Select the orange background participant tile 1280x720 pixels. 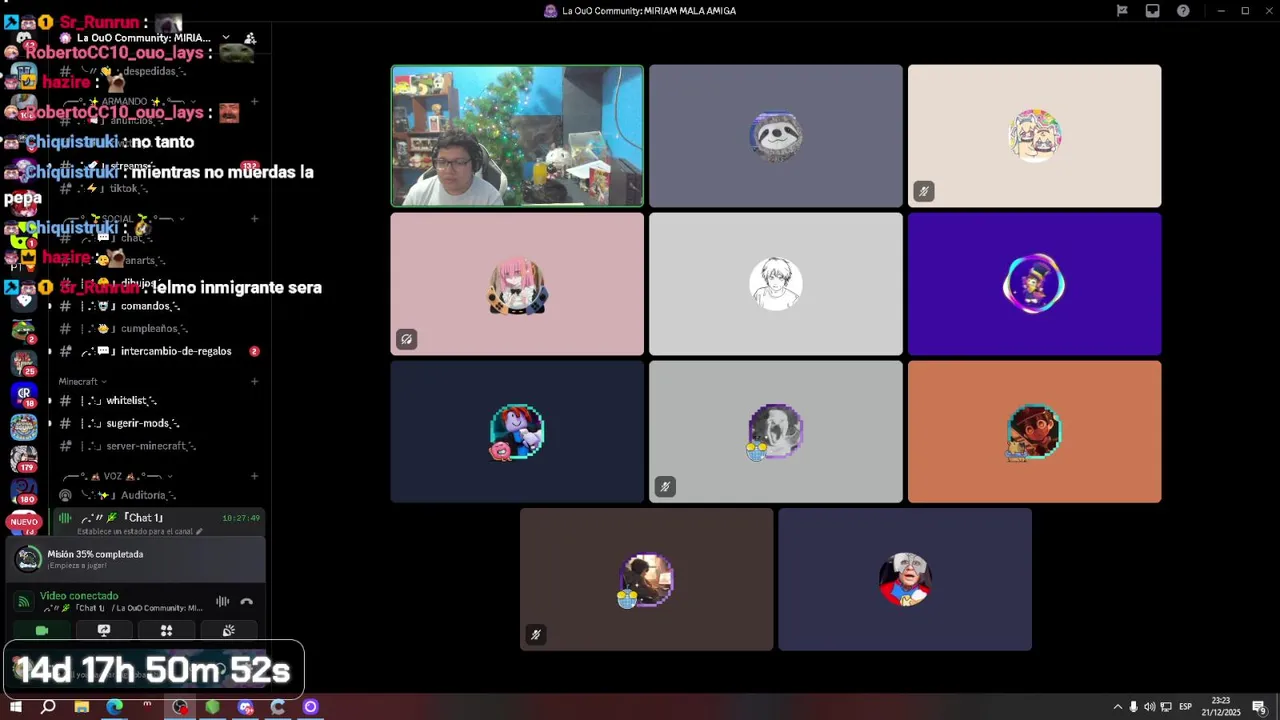1034,432
